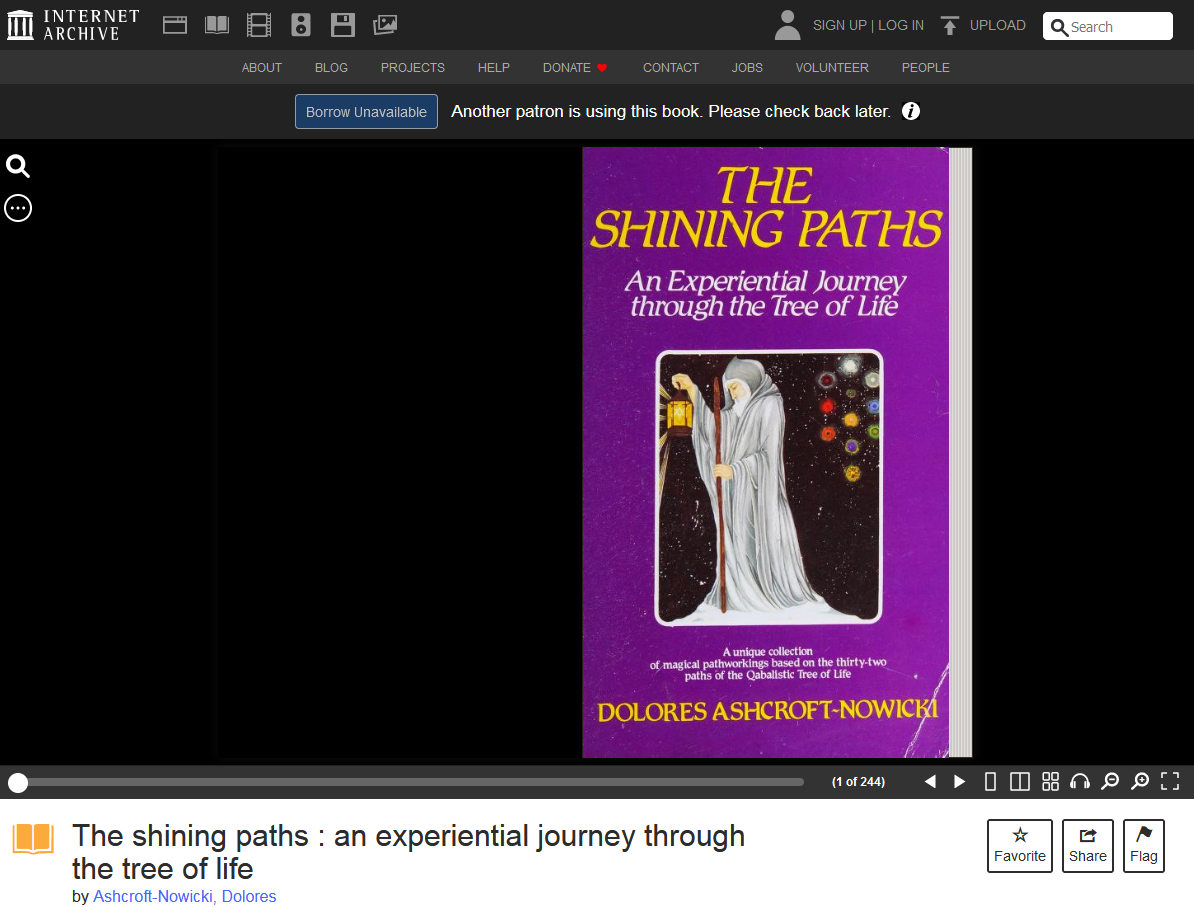Open the Web (Wayback) media icon
The image size is (1194, 907).
pos(174,25)
